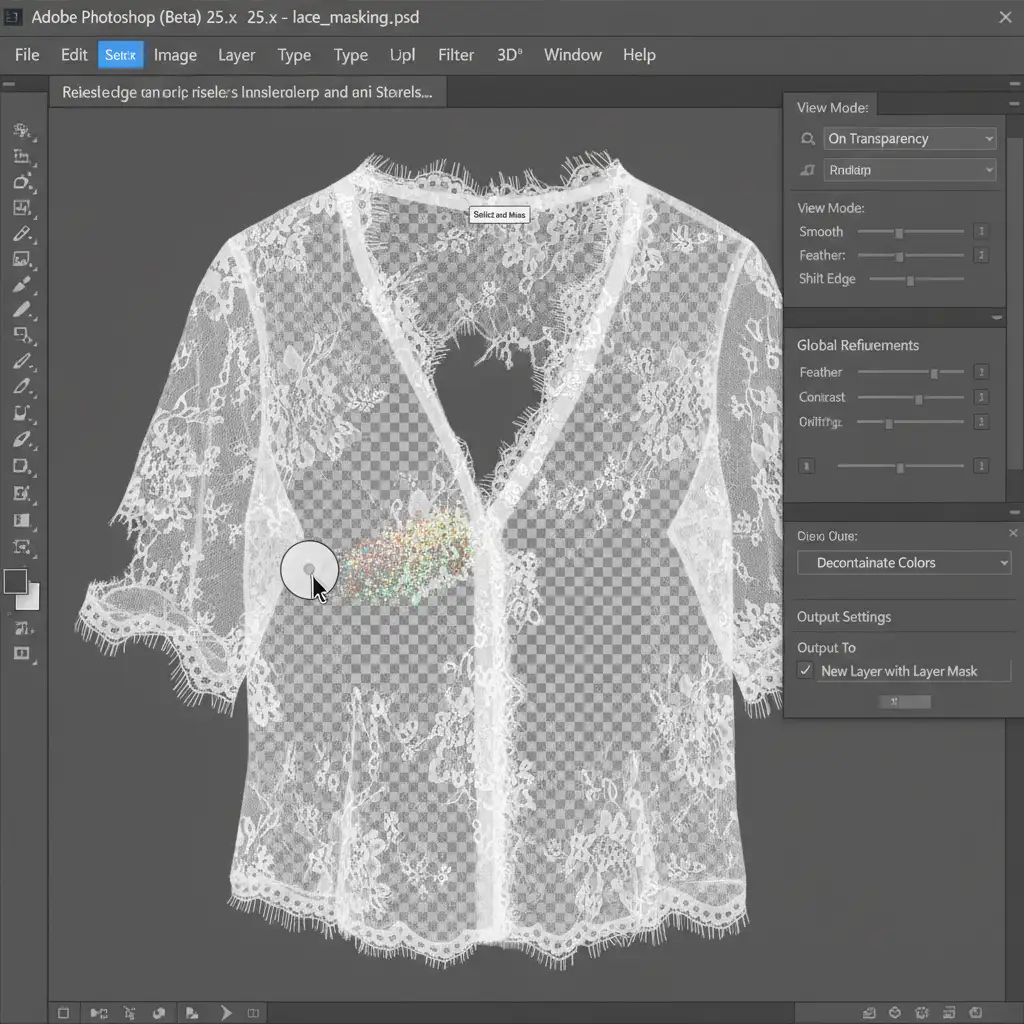Image resolution: width=1024 pixels, height=1024 pixels.
Task: Select the Brush tool in the left toolbar
Action: pos(22,285)
